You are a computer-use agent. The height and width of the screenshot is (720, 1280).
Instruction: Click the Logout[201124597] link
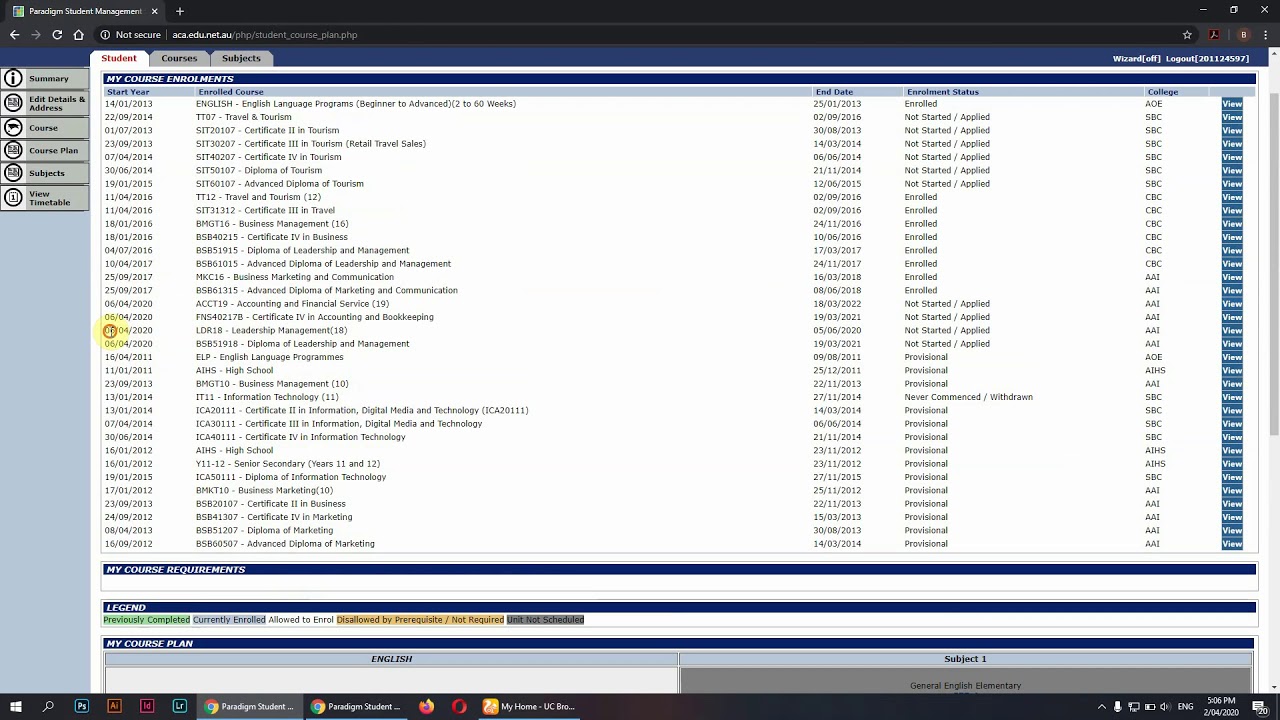click(1207, 58)
